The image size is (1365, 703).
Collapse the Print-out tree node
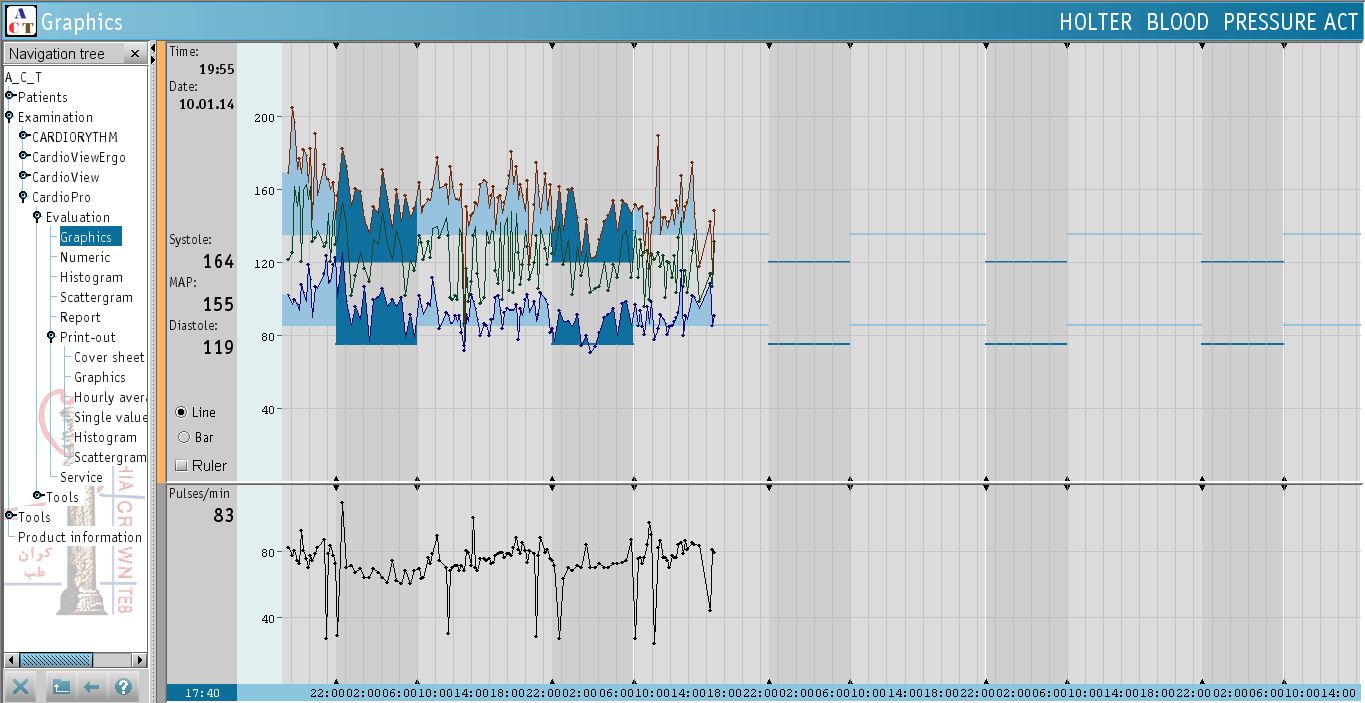tap(52, 337)
